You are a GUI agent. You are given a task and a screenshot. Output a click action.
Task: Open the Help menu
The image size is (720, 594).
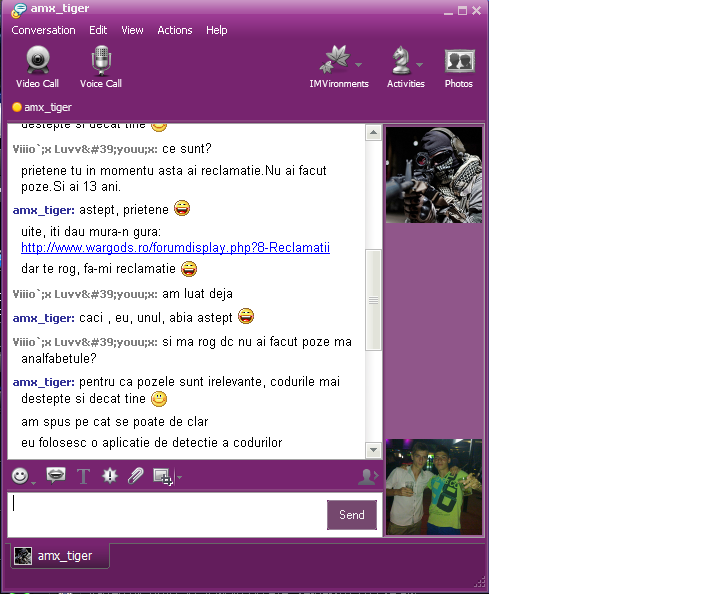[x=217, y=30]
